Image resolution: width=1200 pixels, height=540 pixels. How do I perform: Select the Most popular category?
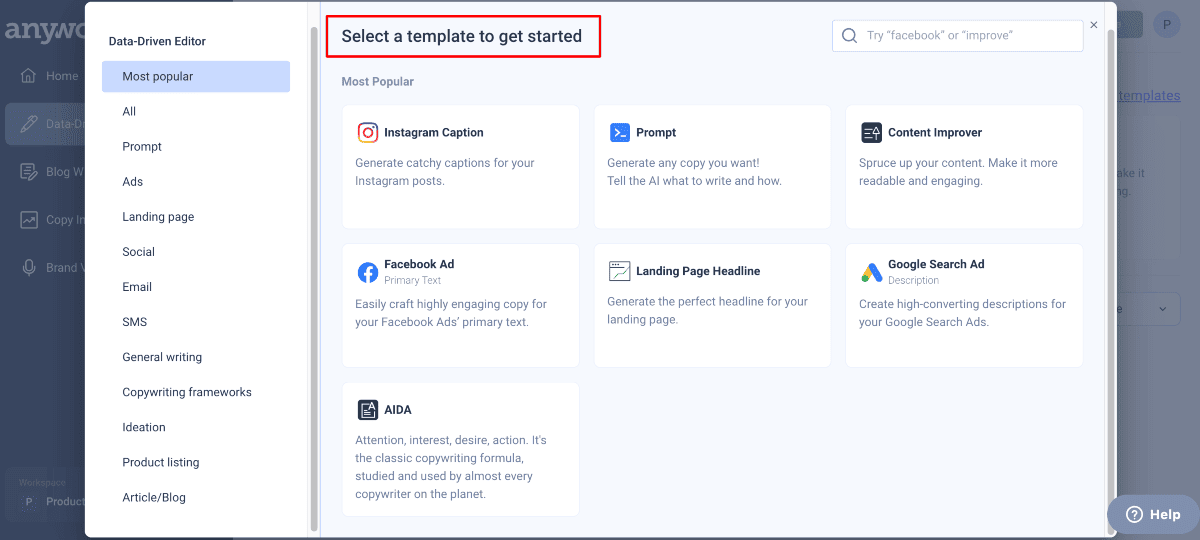click(196, 77)
